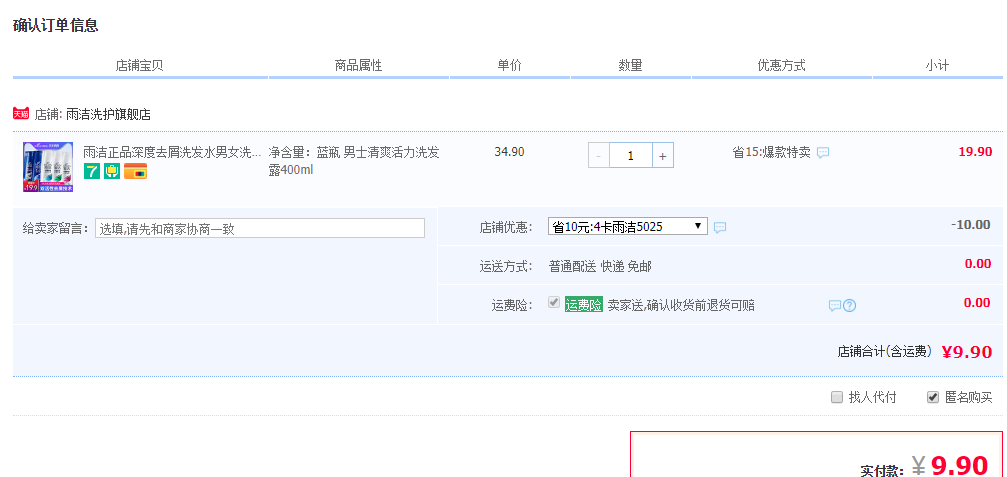Viewport: 1007px width, 477px height.
Task: Click the 商品属性 column header
Action: (358, 65)
